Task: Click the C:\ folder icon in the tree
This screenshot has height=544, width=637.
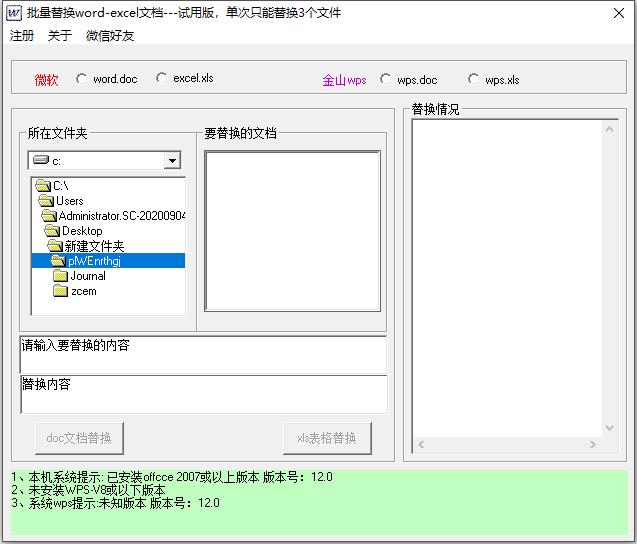Action: click(x=43, y=186)
